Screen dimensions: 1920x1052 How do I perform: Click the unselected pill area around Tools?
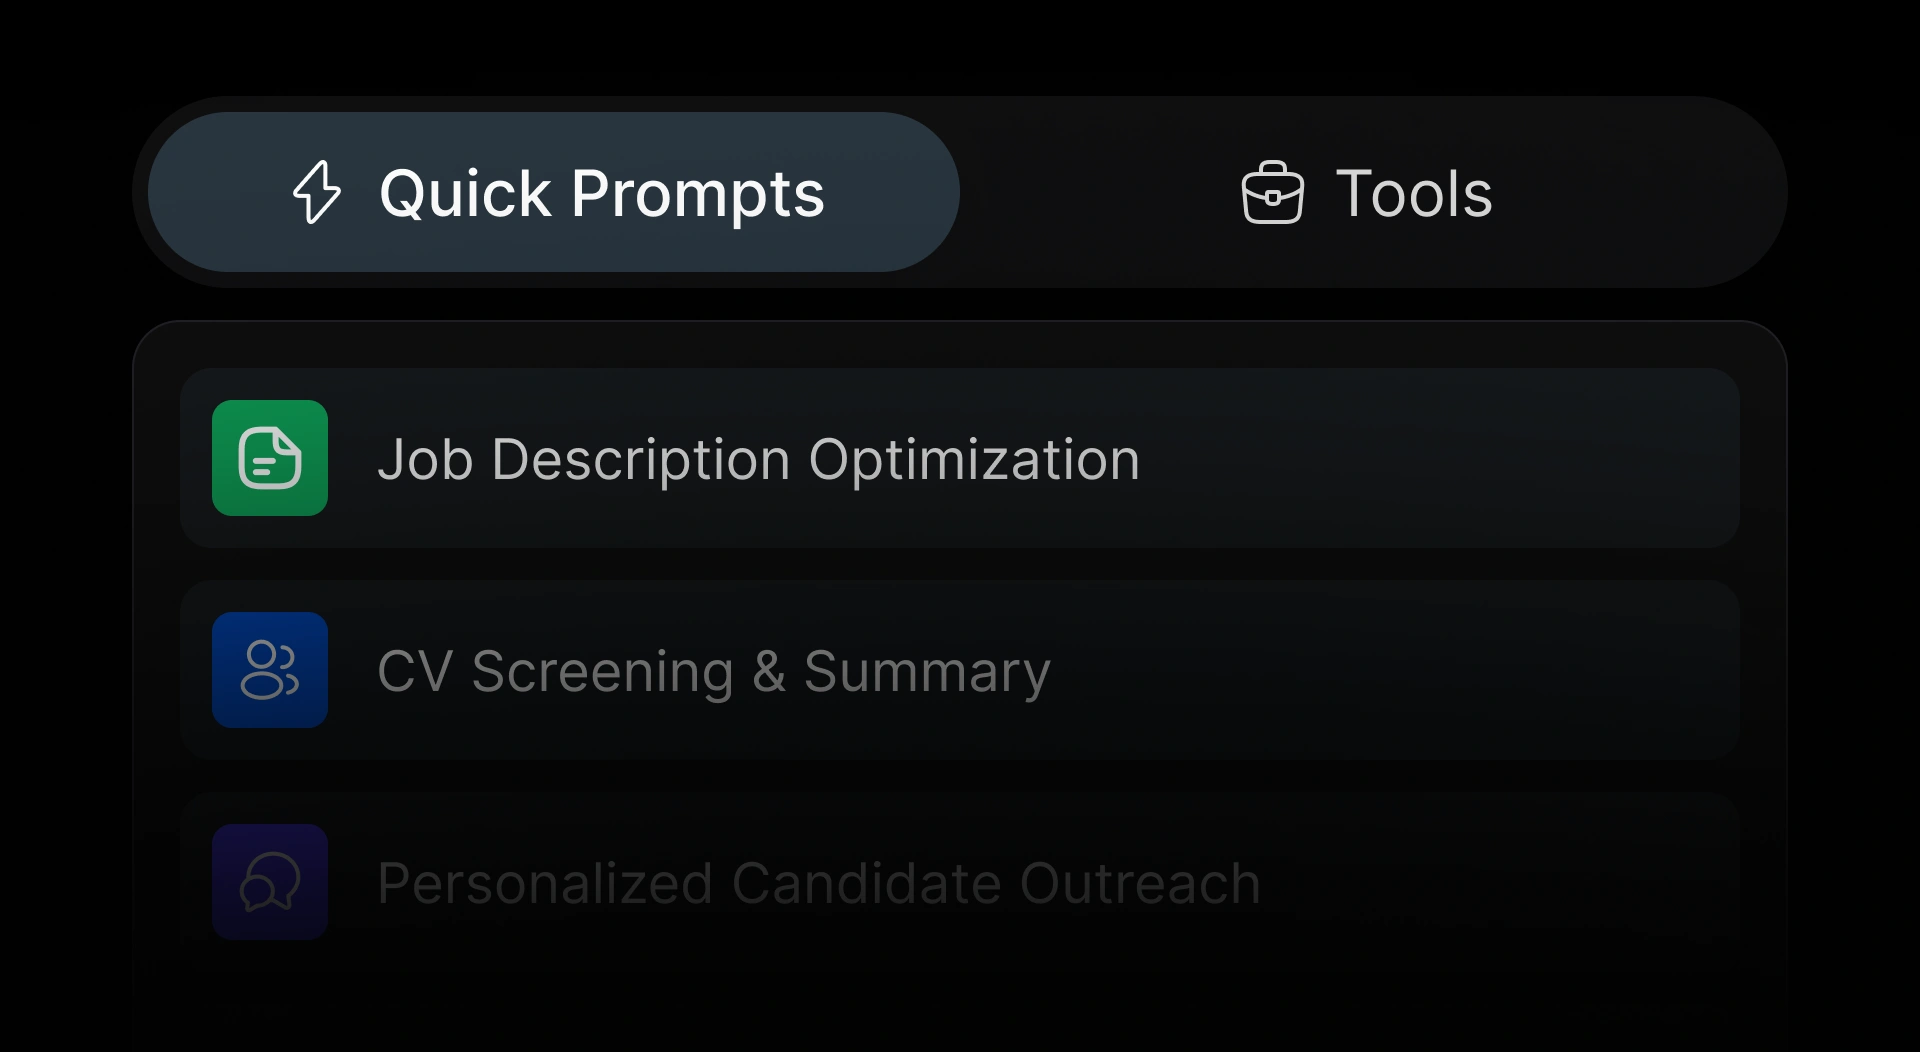click(1650, 192)
